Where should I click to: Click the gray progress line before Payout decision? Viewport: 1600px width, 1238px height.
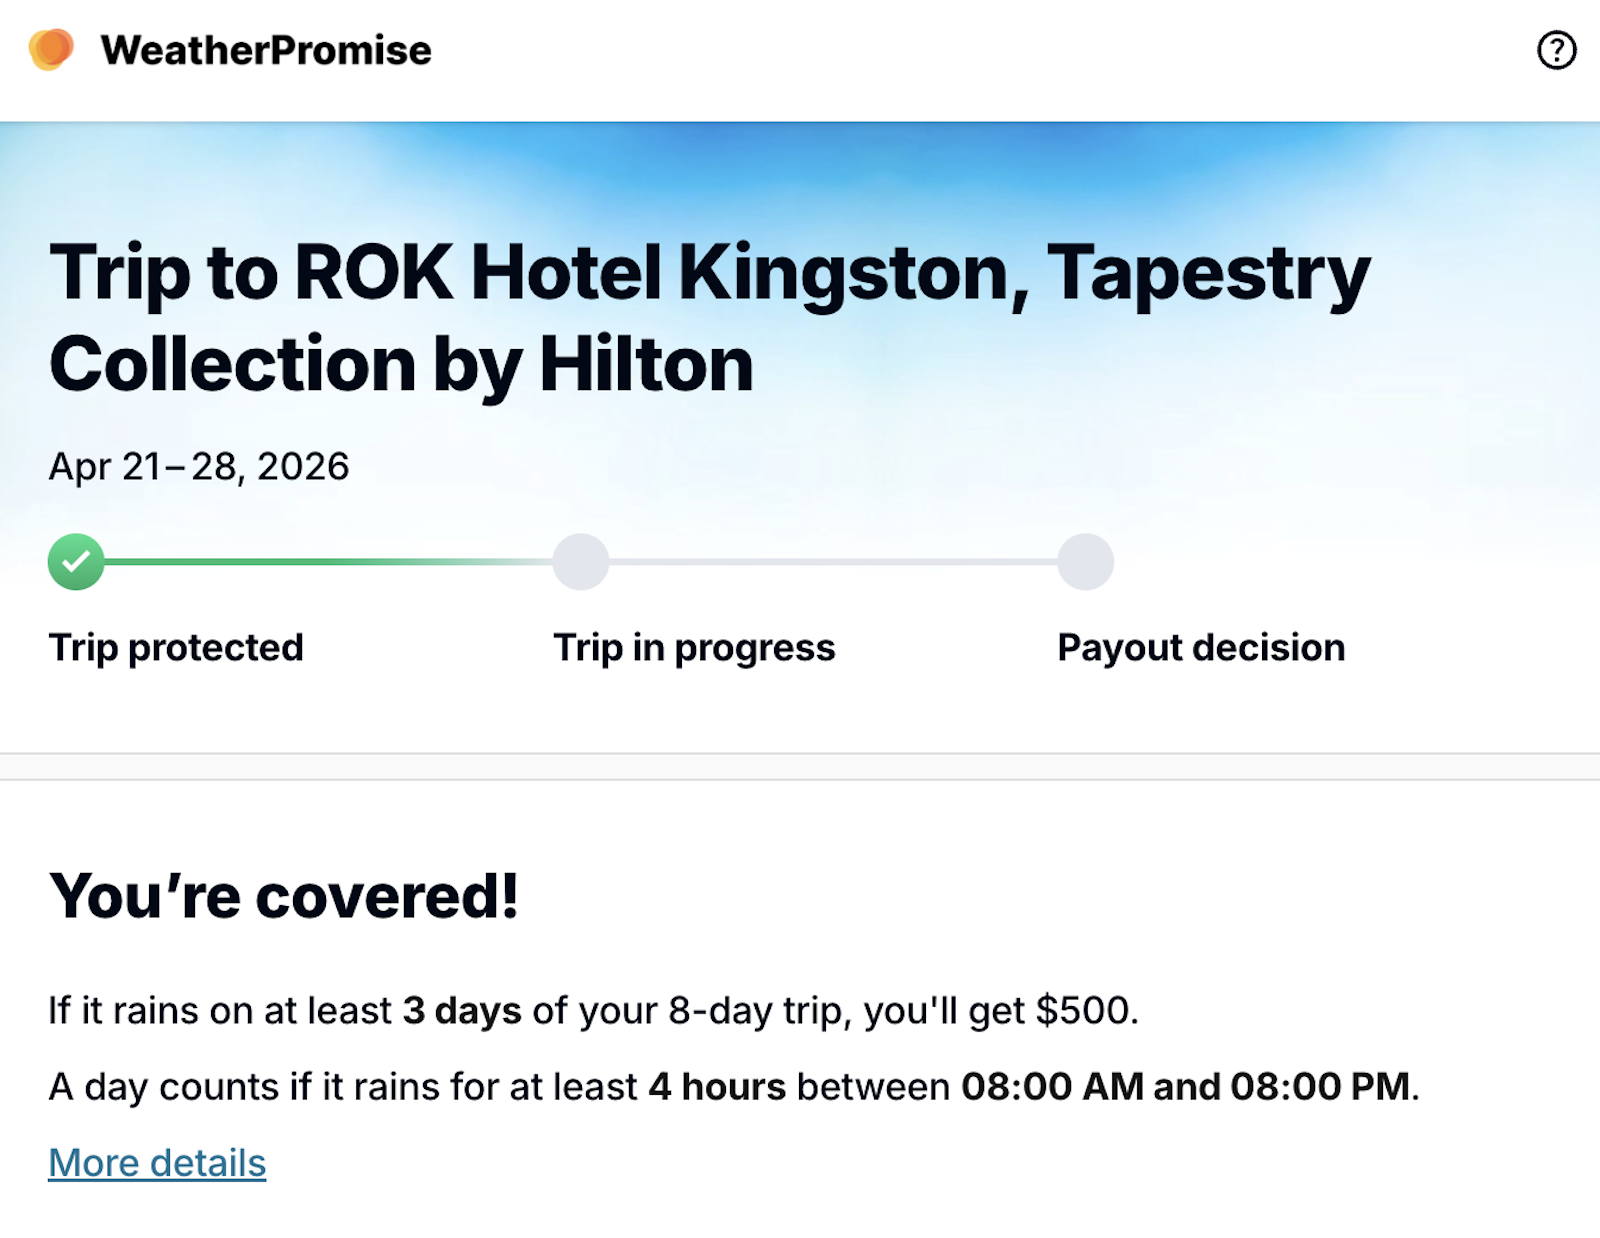pyautogui.click(x=833, y=562)
